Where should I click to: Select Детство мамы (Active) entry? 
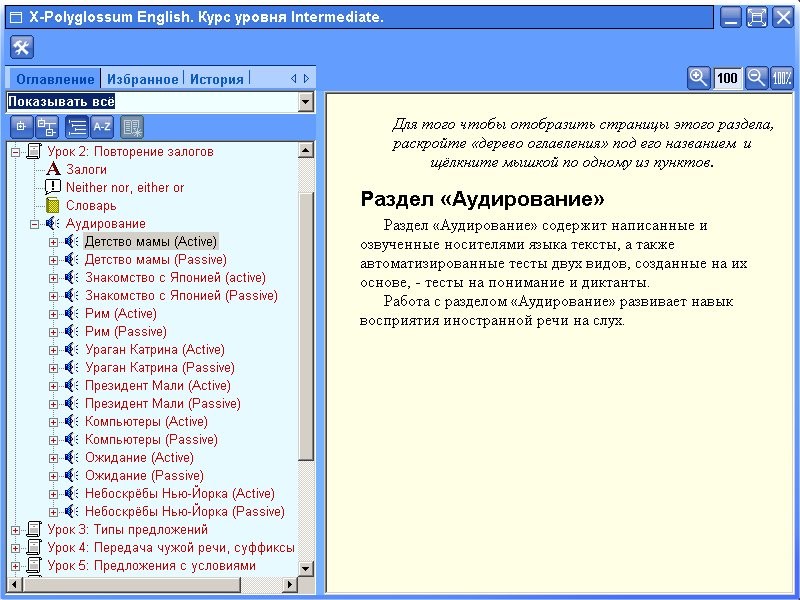(x=151, y=241)
